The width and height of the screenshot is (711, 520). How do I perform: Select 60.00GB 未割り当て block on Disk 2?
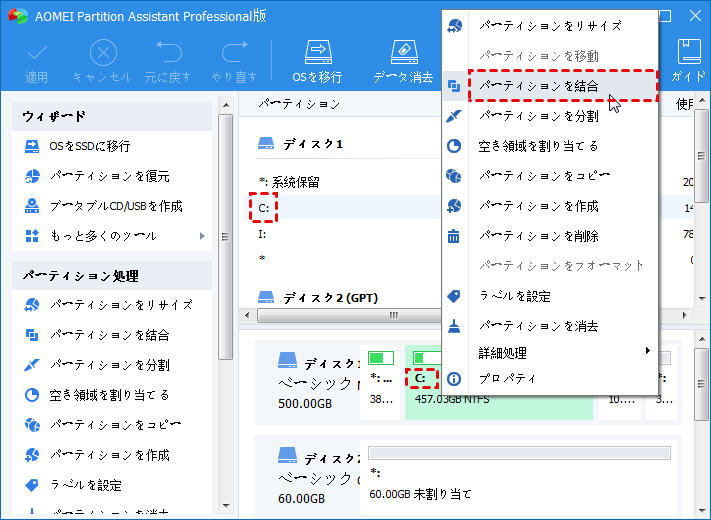click(519, 475)
